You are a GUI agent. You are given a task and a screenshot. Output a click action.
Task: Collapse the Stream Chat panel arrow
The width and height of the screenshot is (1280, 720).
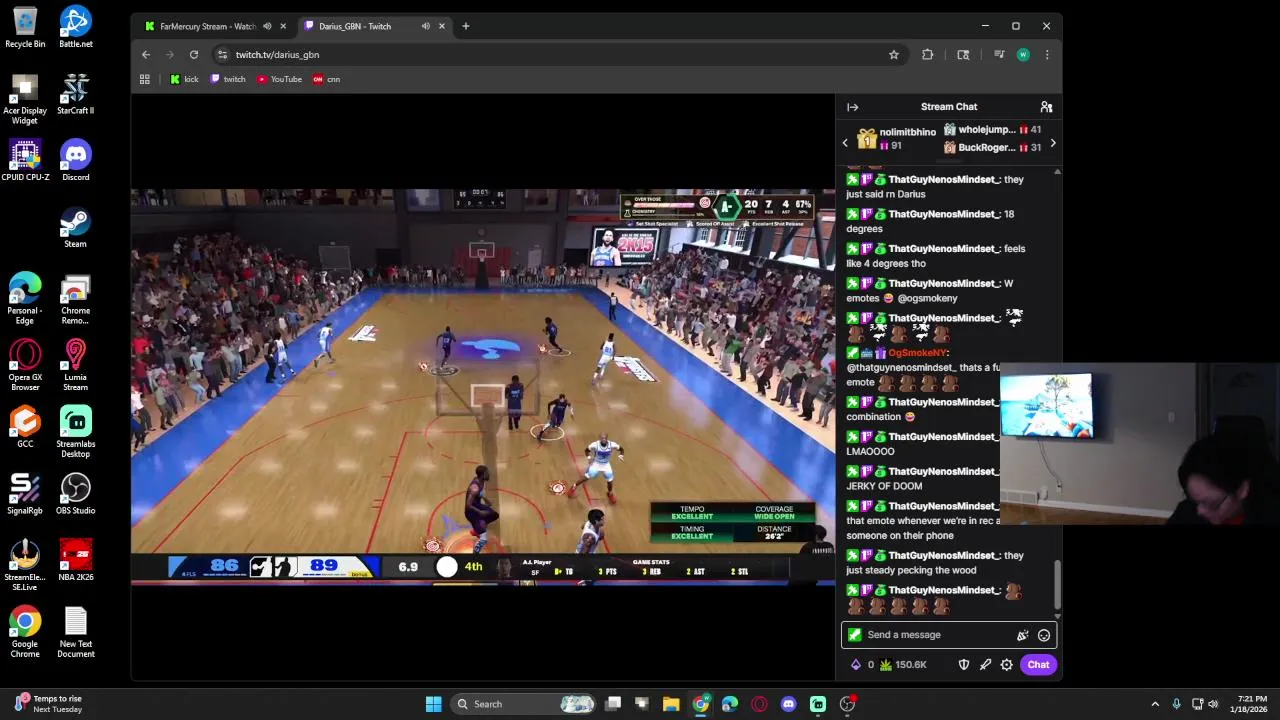point(852,107)
